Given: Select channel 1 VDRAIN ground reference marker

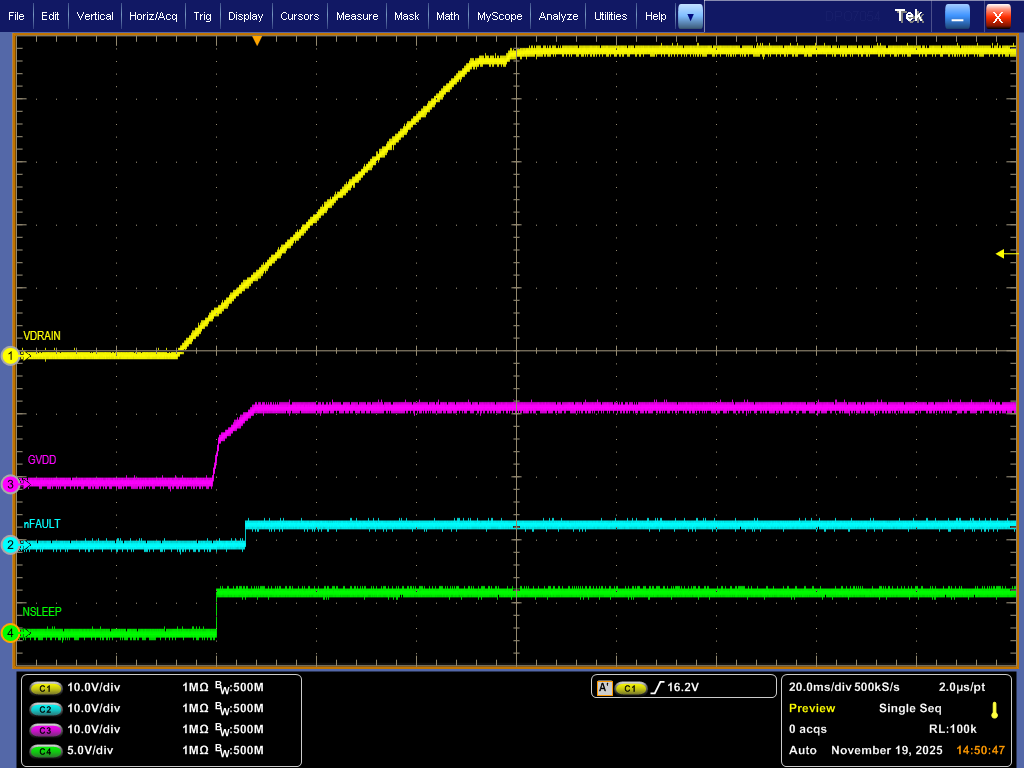Looking at the screenshot, I should click(x=11, y=356).
